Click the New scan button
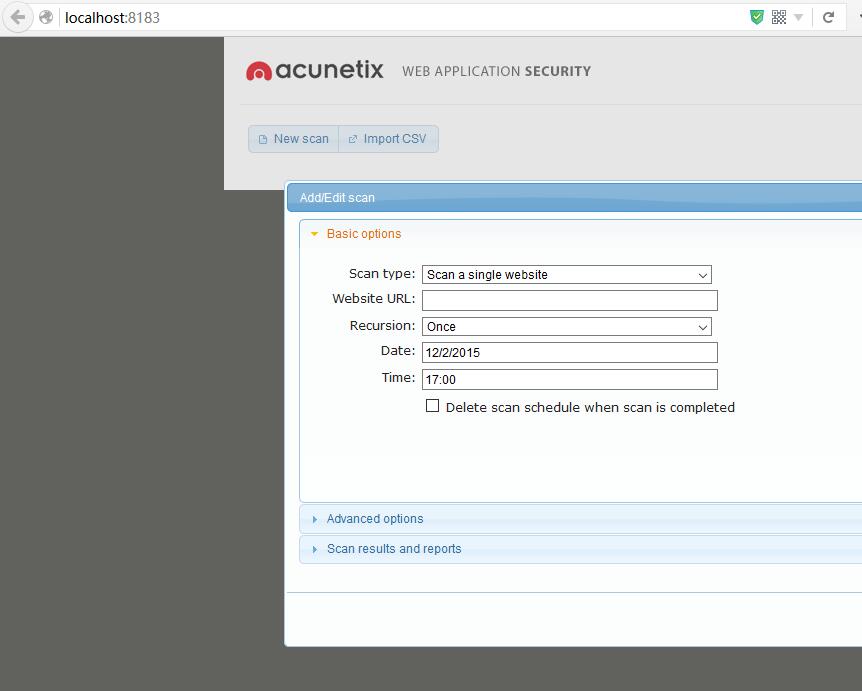The height and width of the screenshot is (691, 862). point(293,139)
